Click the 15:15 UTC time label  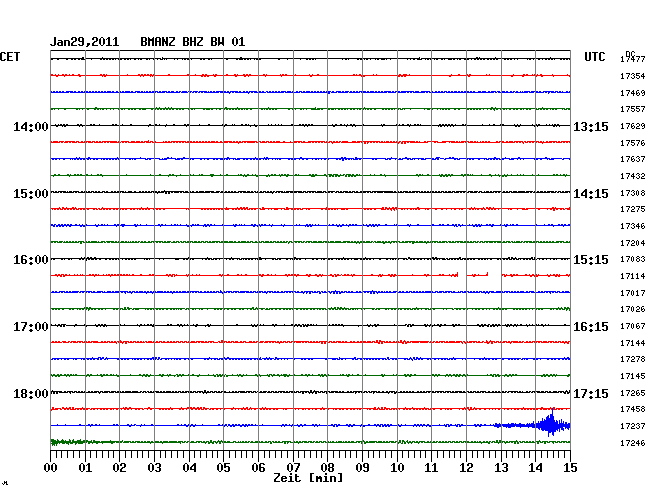click(x=591, y=260)
